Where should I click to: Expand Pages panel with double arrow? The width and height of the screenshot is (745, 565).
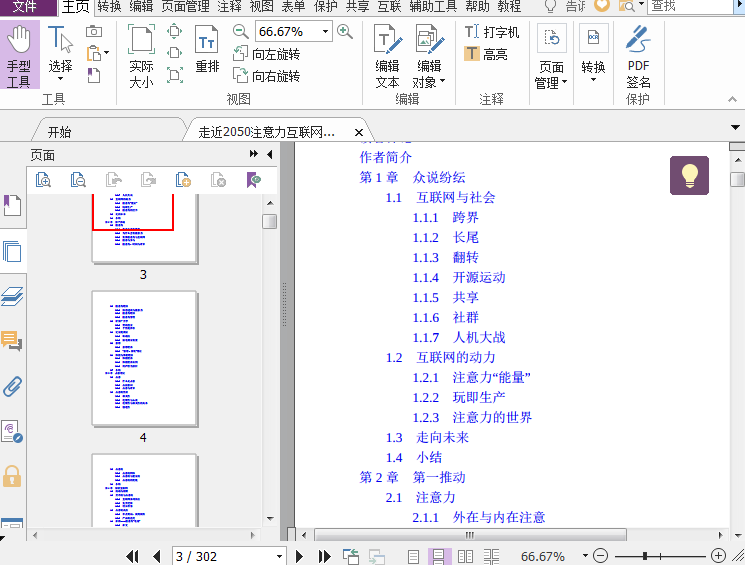[254, 154]
